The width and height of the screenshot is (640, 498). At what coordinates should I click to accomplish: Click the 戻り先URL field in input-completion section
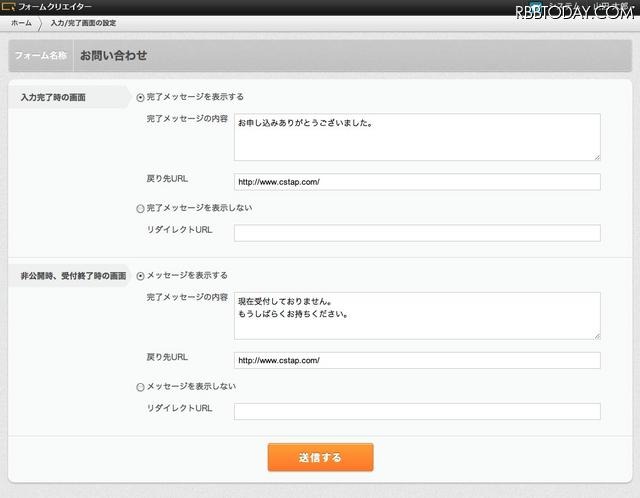click(x=416, y=182)
